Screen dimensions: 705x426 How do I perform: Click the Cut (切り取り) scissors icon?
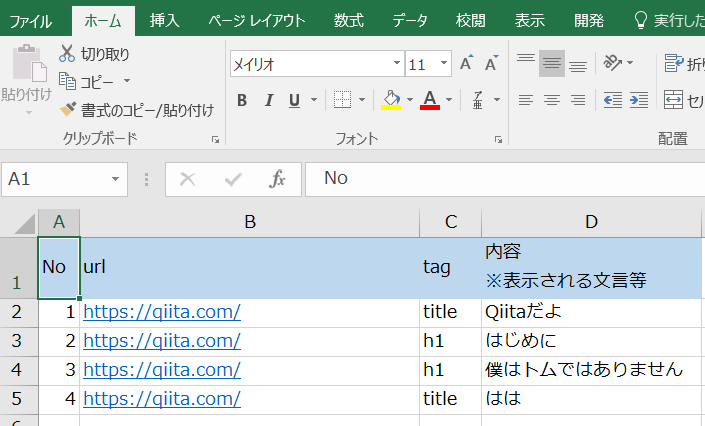(x=67, y=54)
